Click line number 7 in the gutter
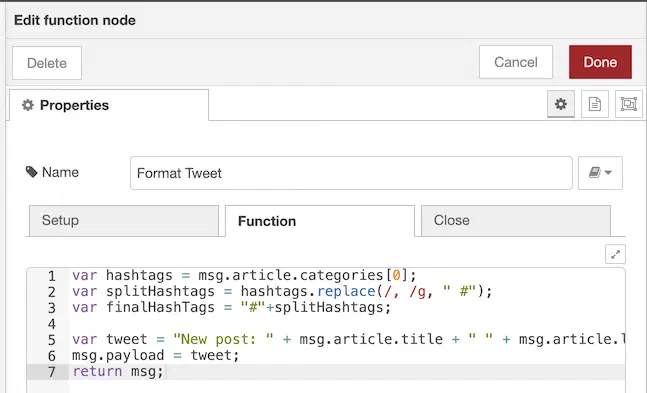Image resolution: width=647 pixels, height=393 pixels. click(52, 372)
